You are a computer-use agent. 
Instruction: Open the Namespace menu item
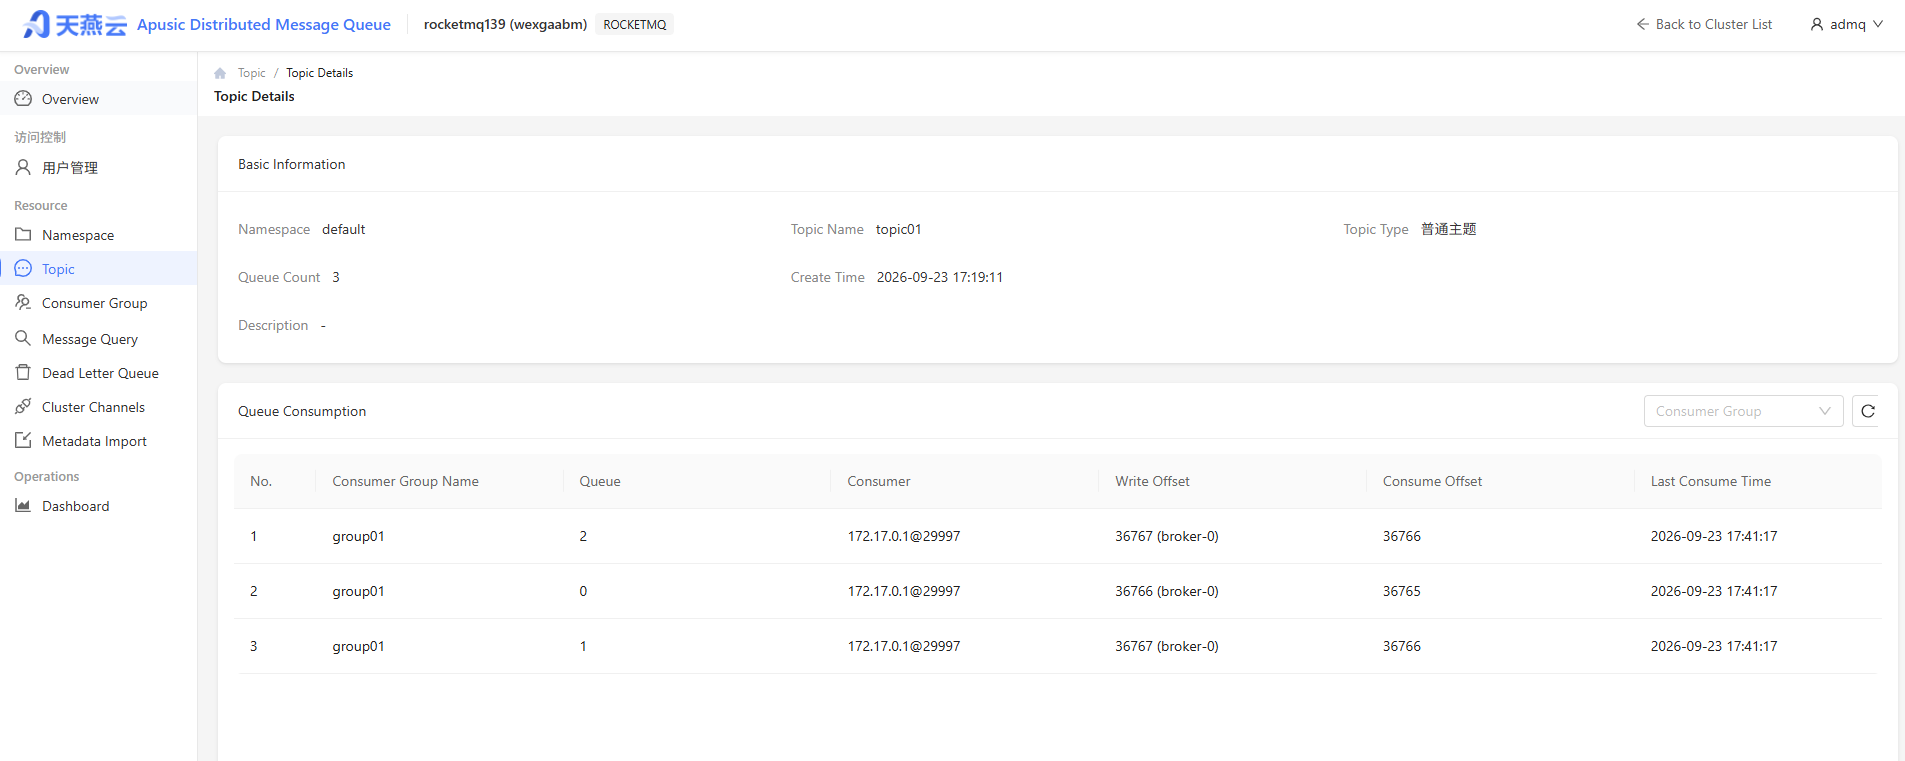coord(98,235)
